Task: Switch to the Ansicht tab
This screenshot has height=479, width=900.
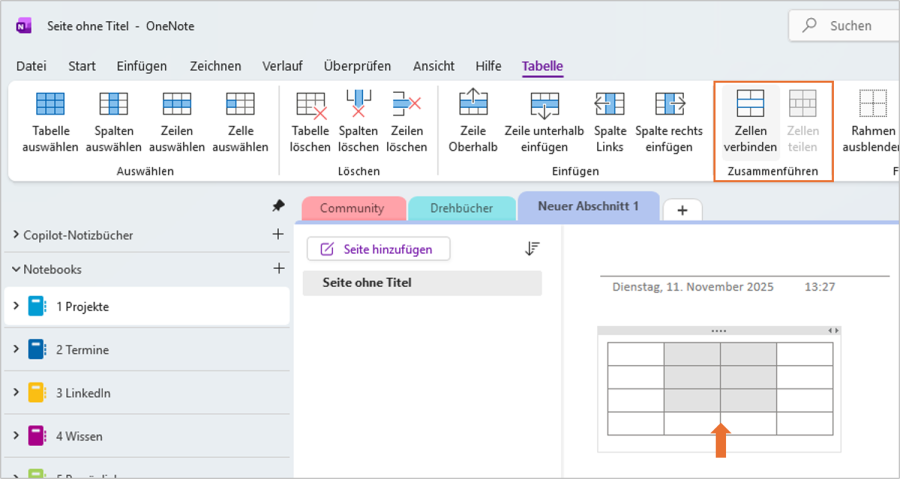Action: pos(433,66)
